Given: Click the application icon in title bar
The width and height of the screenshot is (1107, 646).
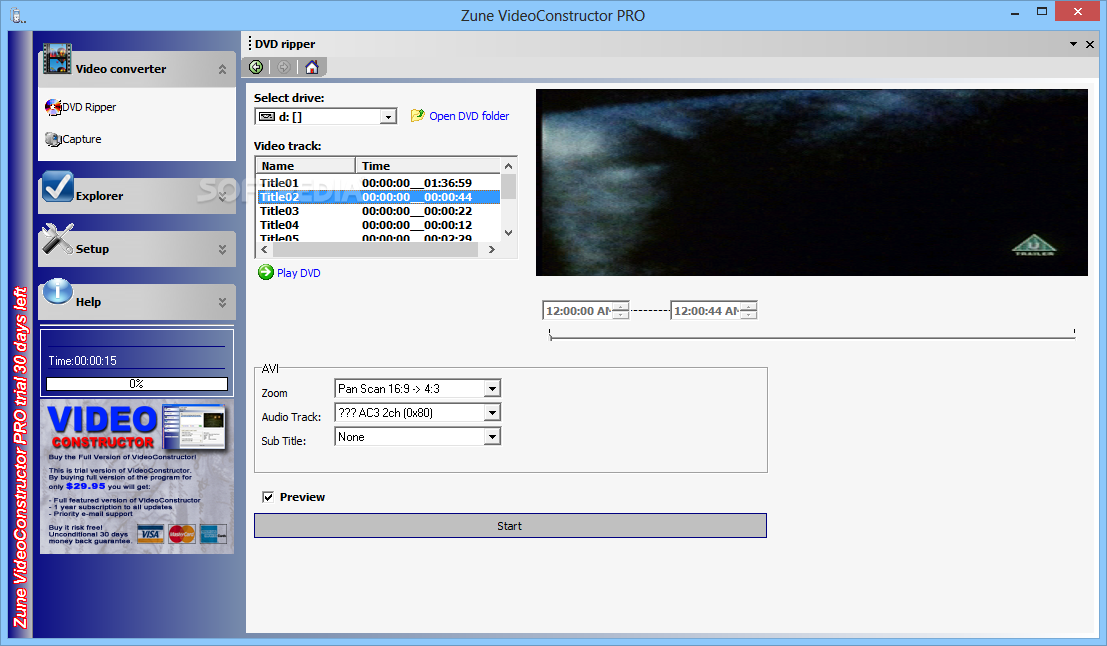Looking at the screenshot, I should coord(18,16).
